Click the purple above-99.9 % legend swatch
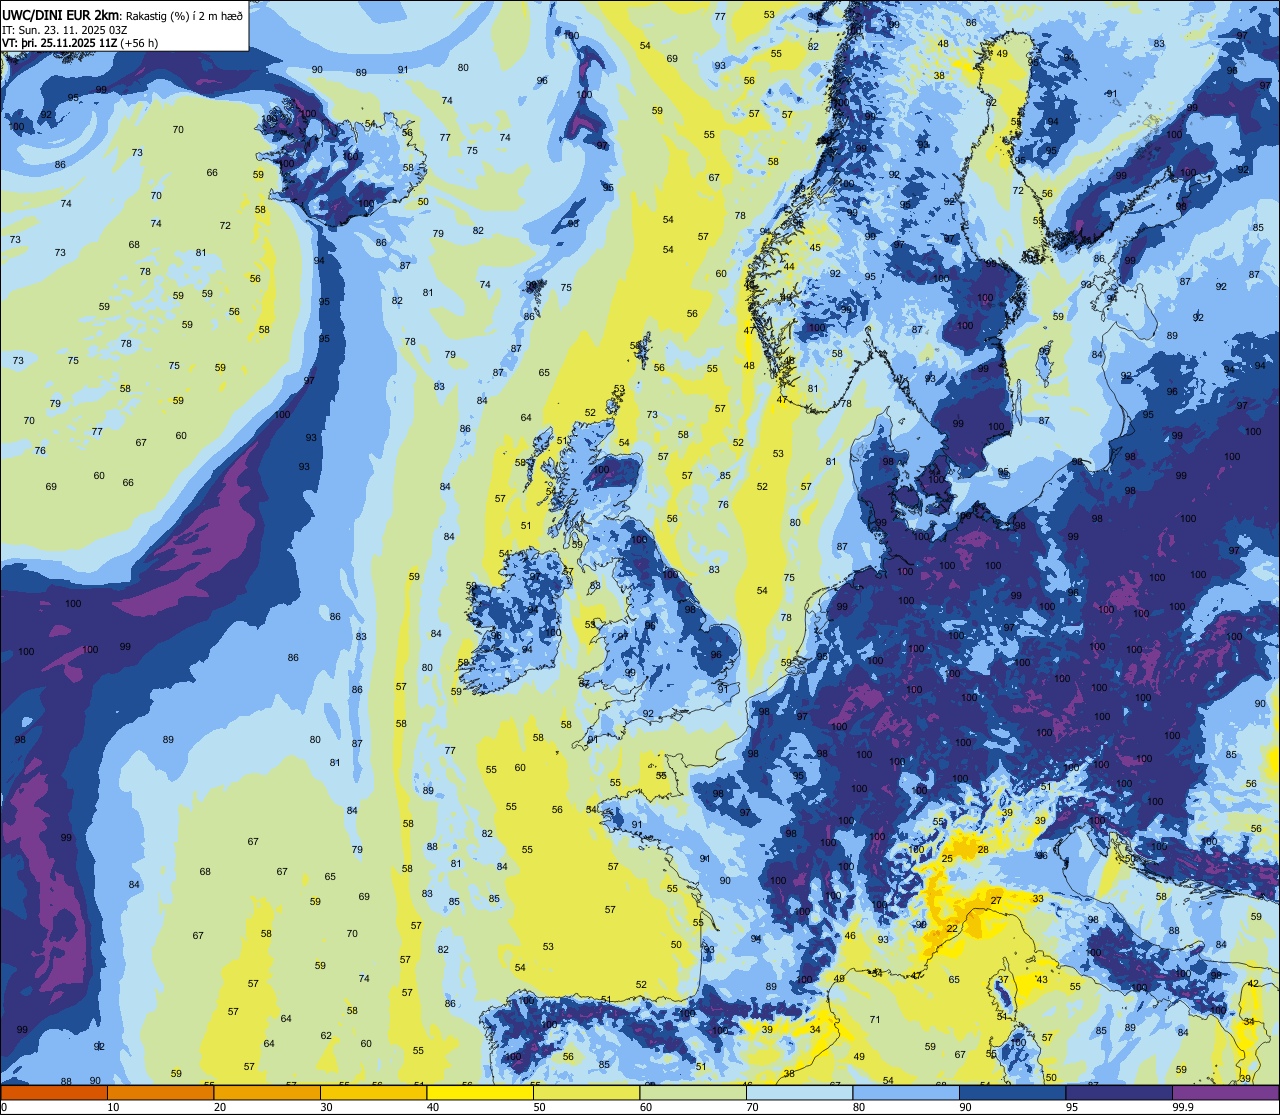Viewport: 1280px width, 1115px height. click(1225, 1092)
